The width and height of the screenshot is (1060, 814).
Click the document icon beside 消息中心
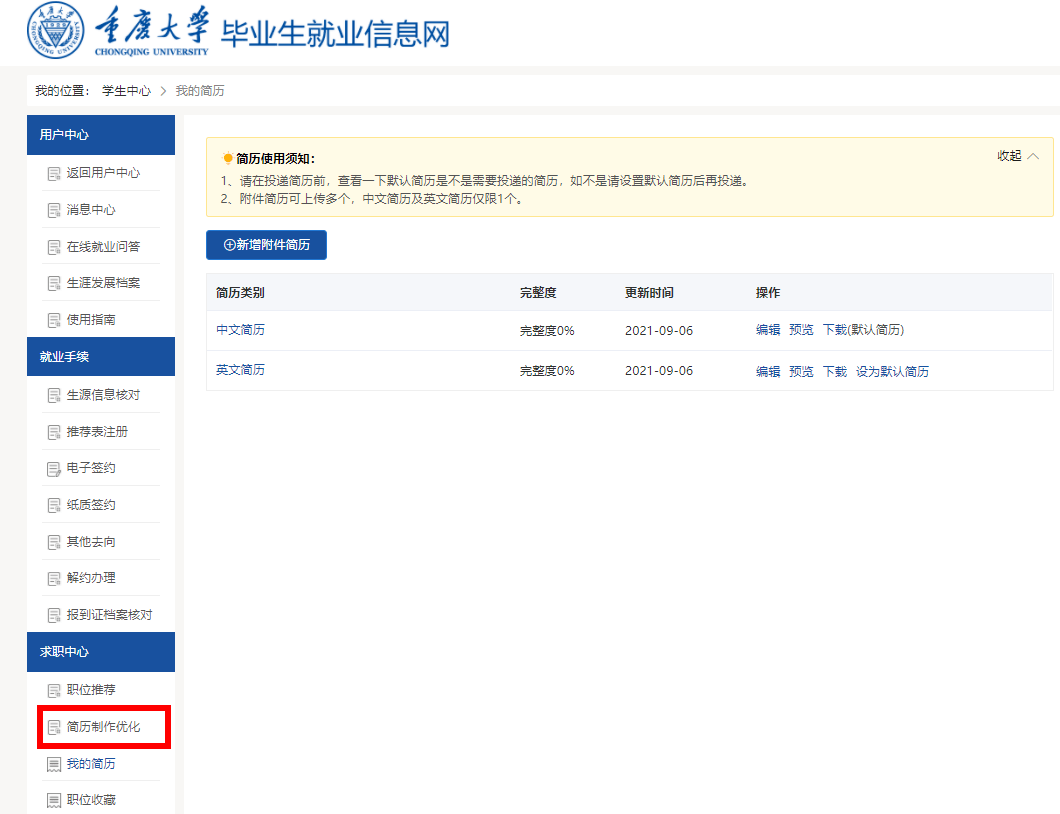54,210
